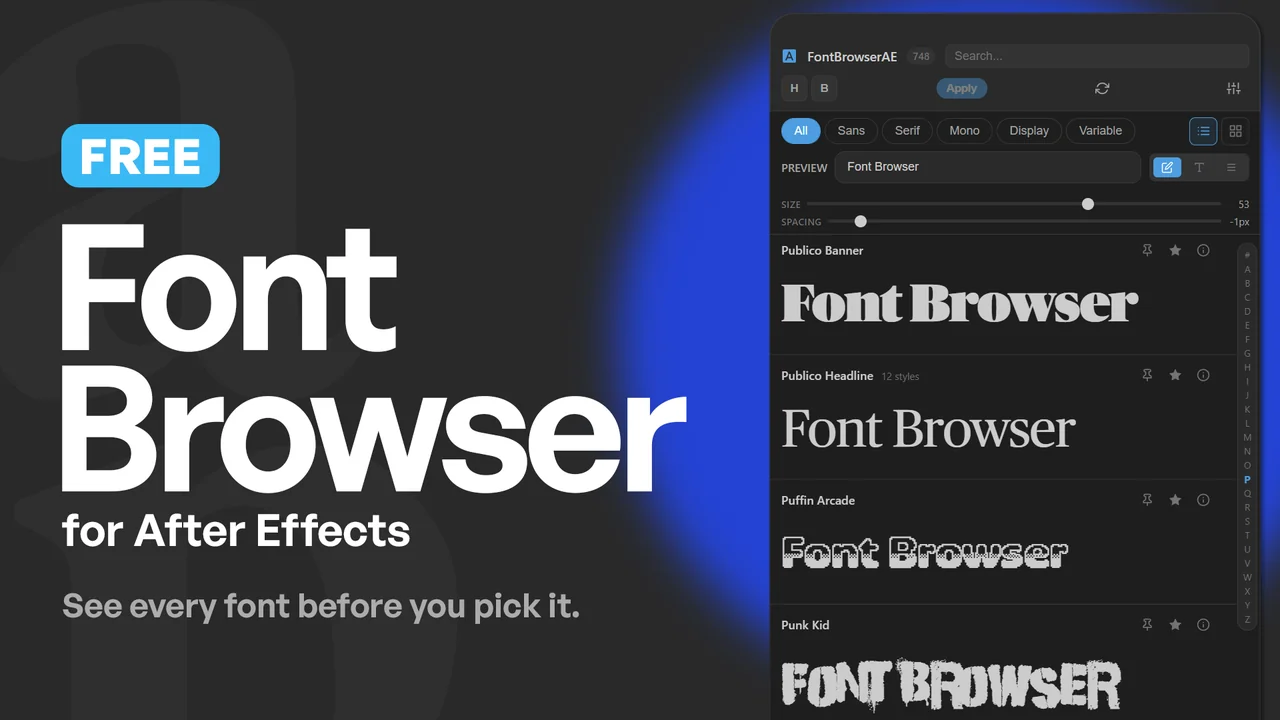Filter fonts by Sans
Screen dimensions: 1280x720
tap(851, 131)
